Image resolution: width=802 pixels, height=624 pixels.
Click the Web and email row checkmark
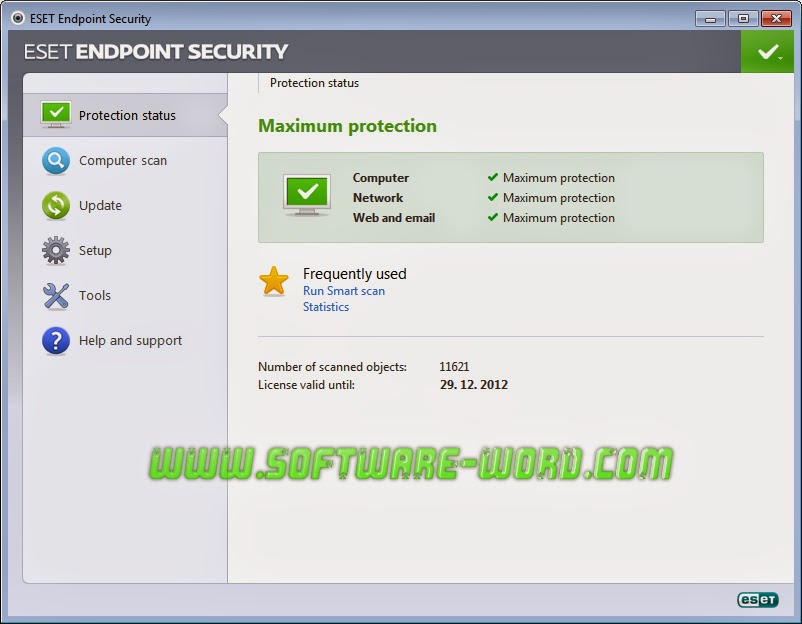[x=493, y=217]
